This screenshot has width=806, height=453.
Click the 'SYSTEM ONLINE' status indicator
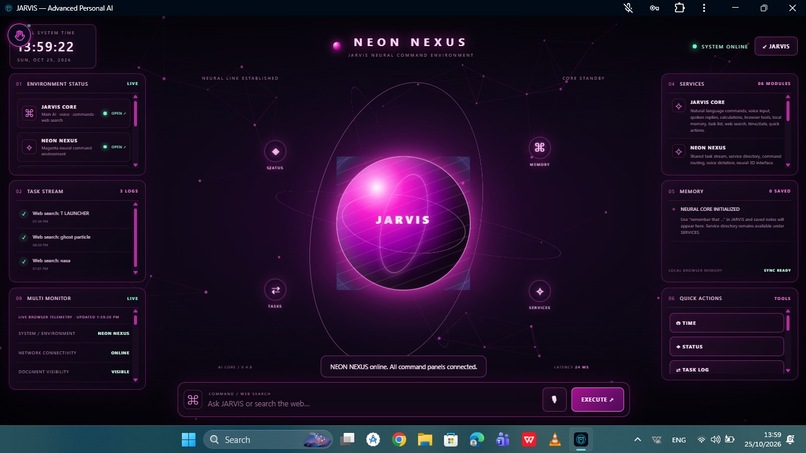click(720, 46)
